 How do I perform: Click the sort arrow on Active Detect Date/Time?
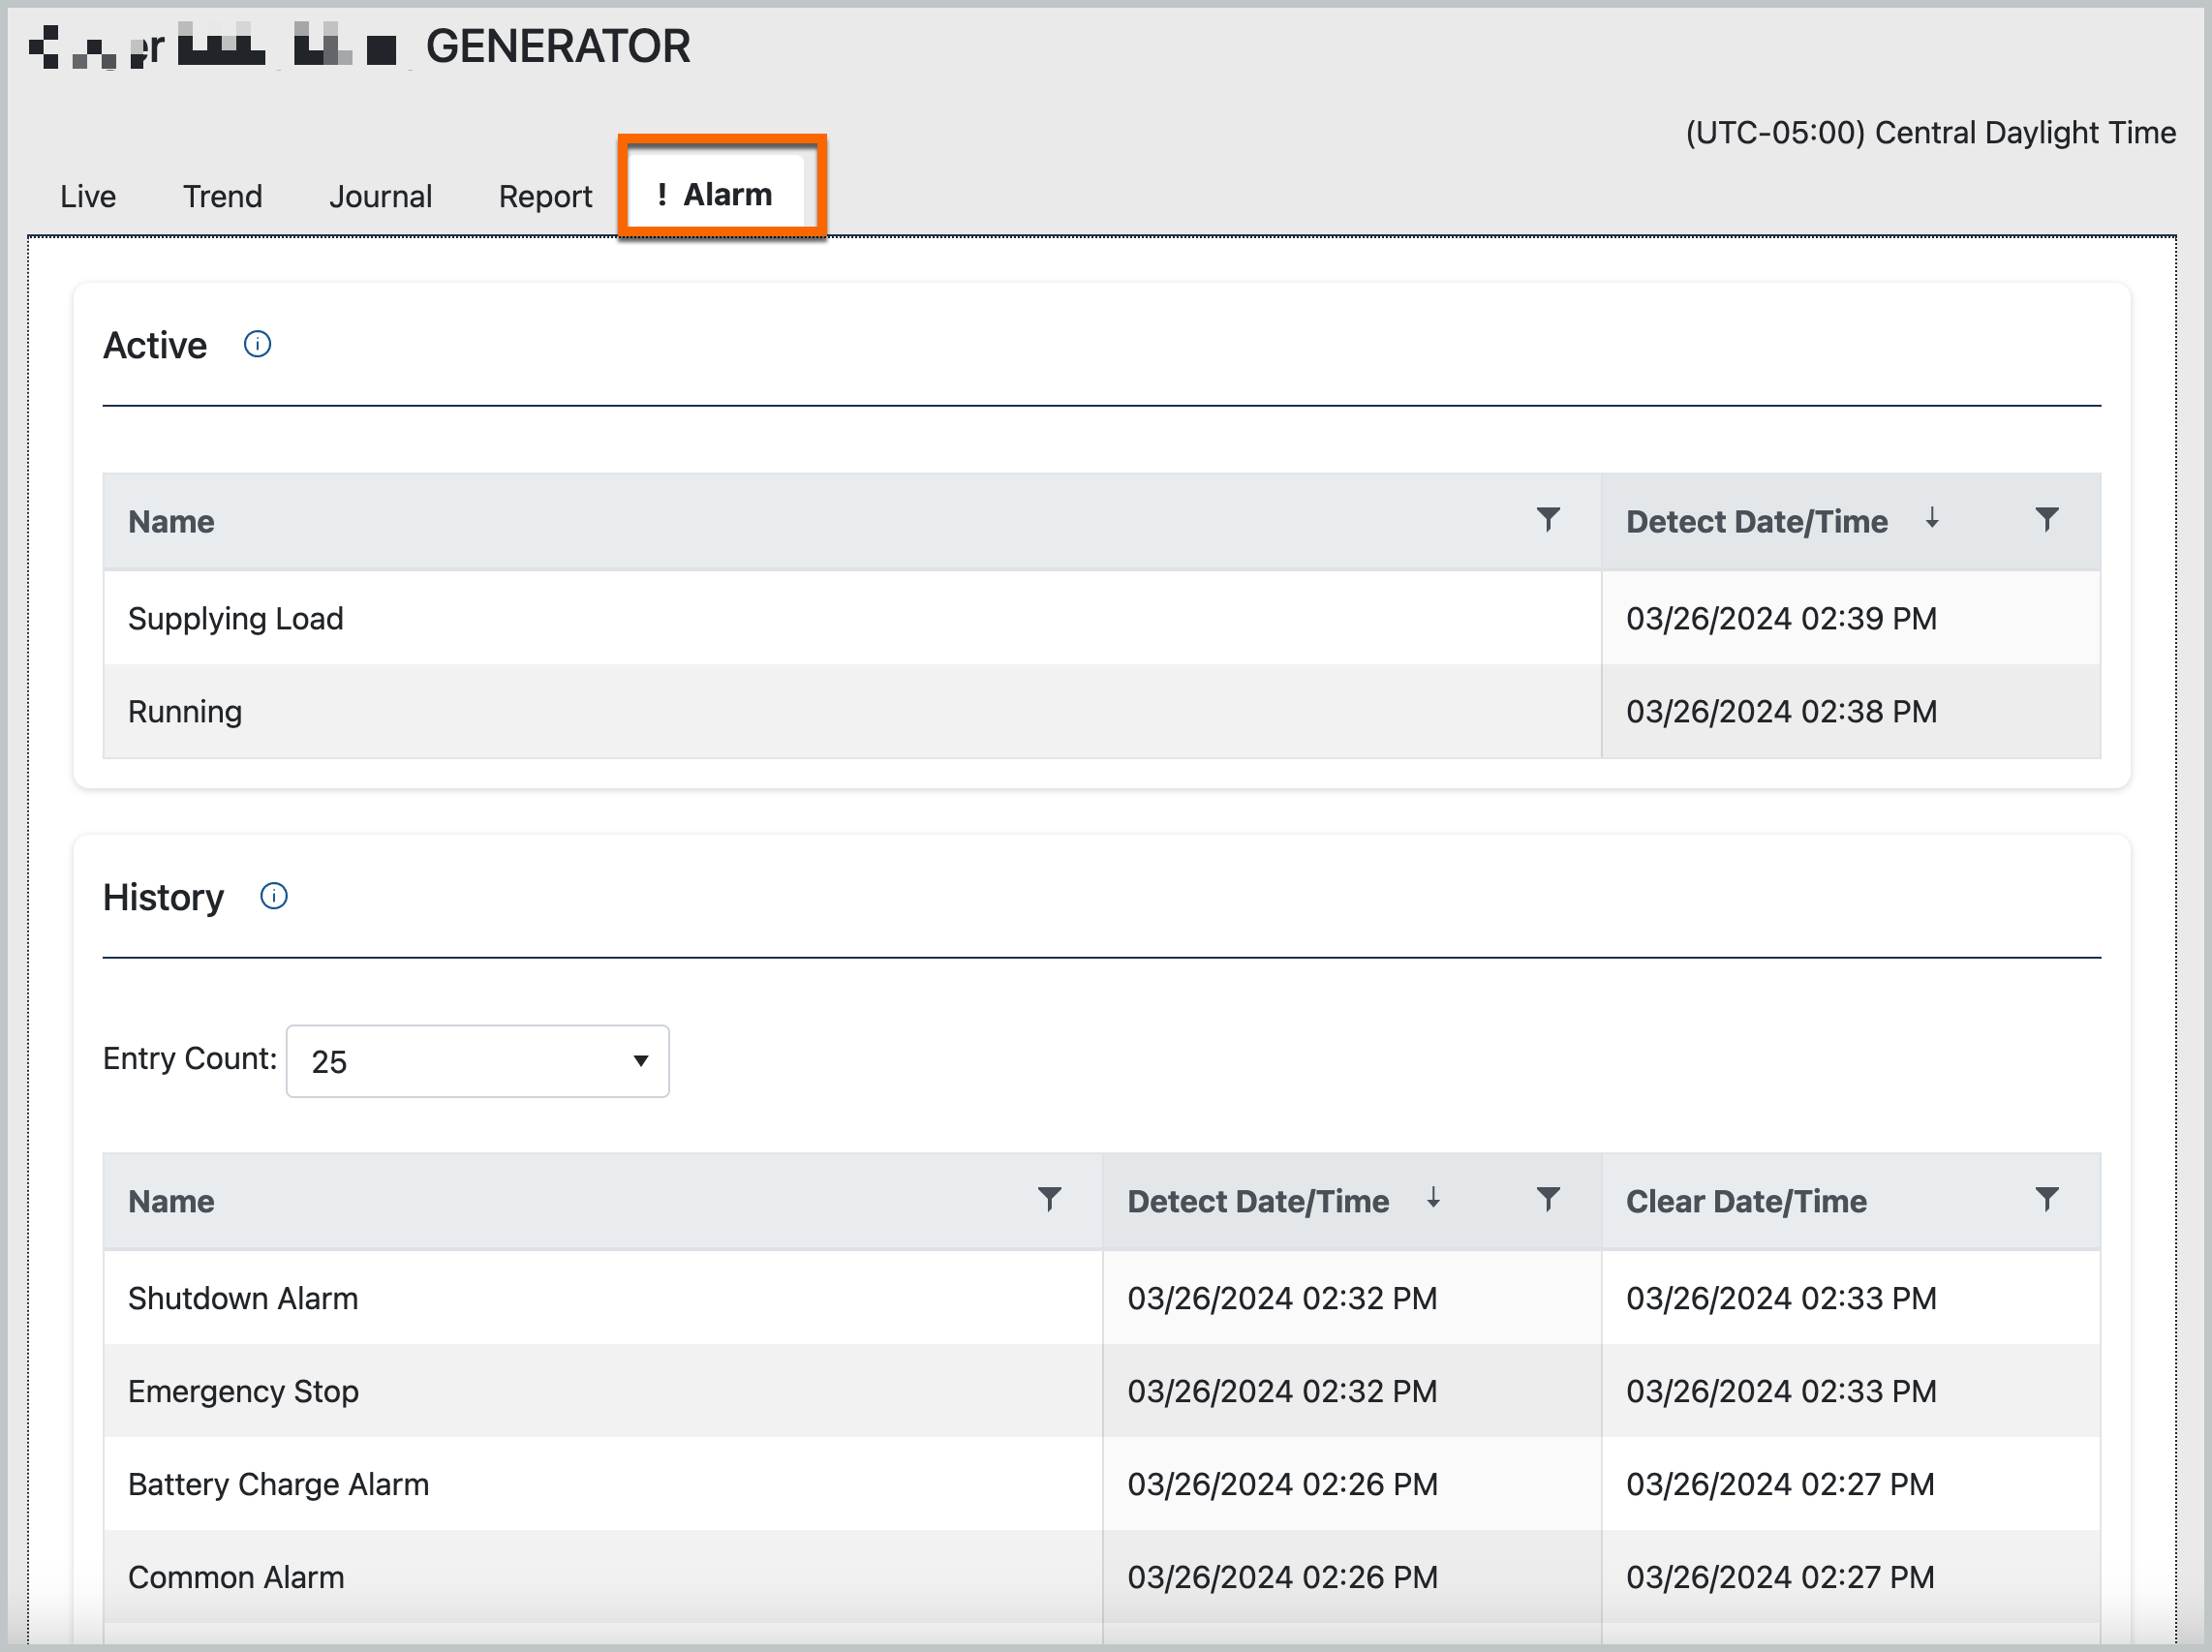pos(1932,518)
